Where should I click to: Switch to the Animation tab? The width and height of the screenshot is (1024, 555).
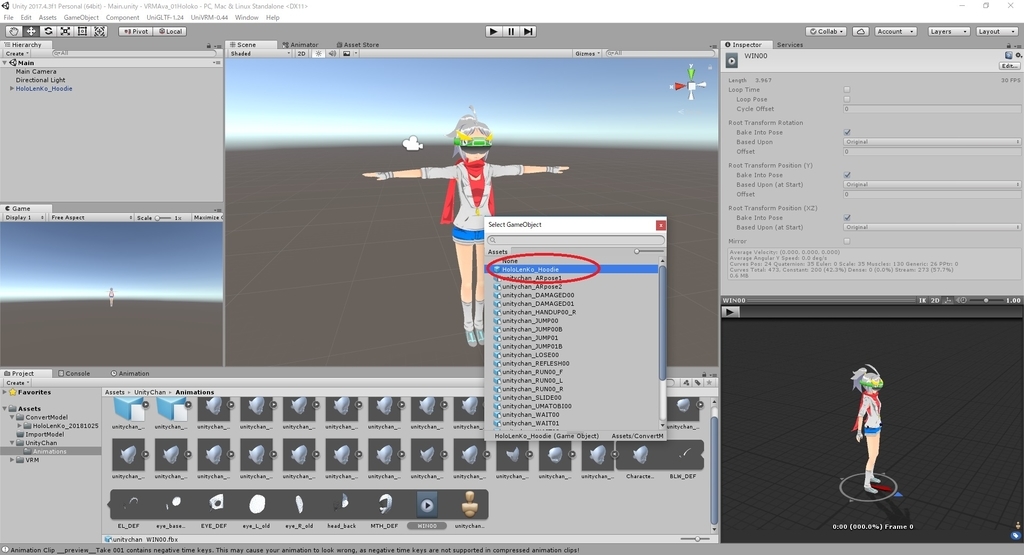coord(130,373)
